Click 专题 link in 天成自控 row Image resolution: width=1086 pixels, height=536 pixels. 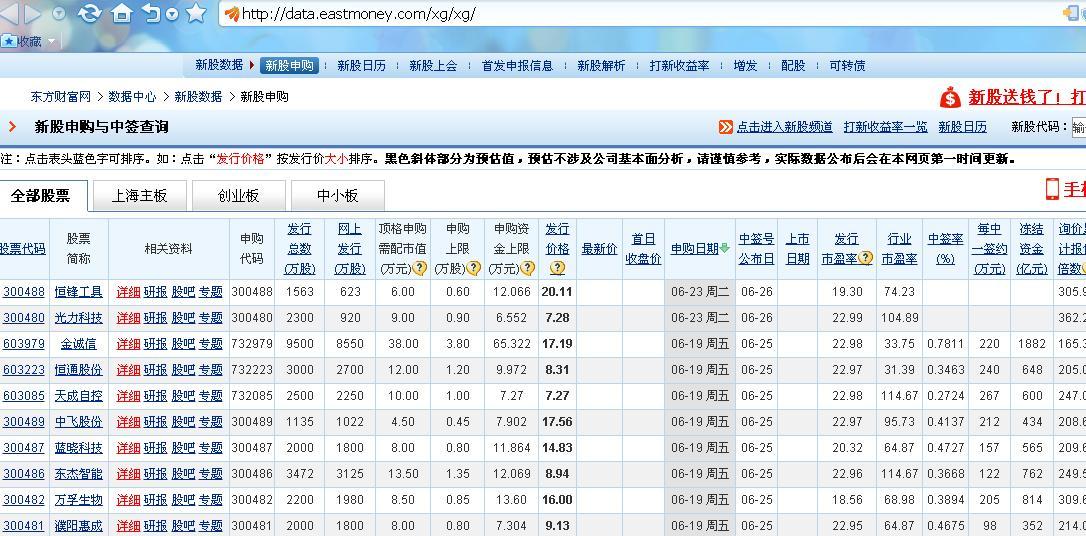[211, 396]
